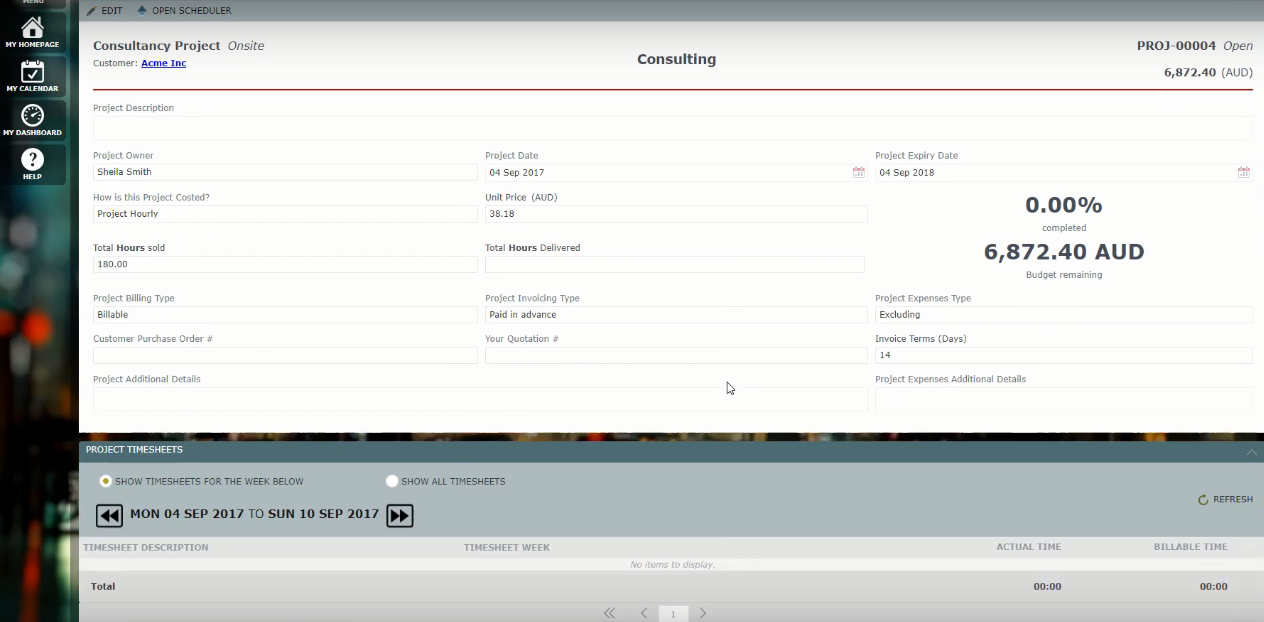Click the Unit Price field 38.18

(x=676, y=214)
